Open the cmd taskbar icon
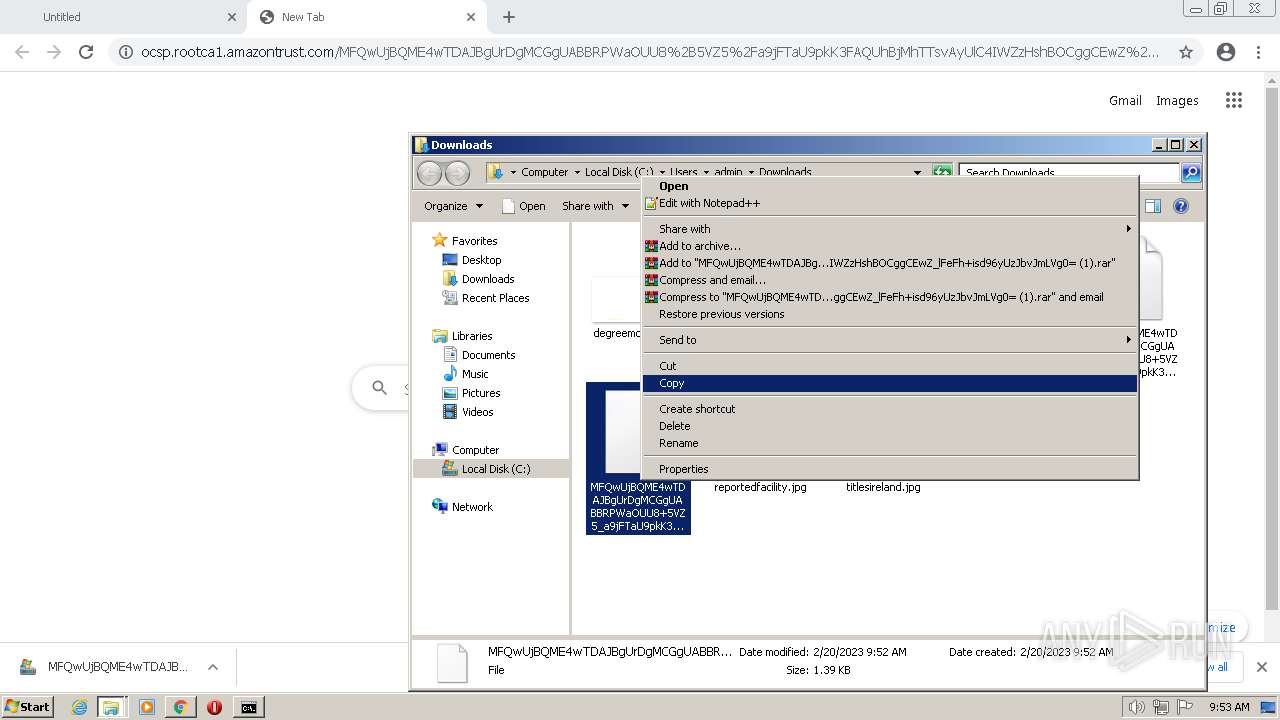The image size is (1280, 720). (x=248, y=707)
